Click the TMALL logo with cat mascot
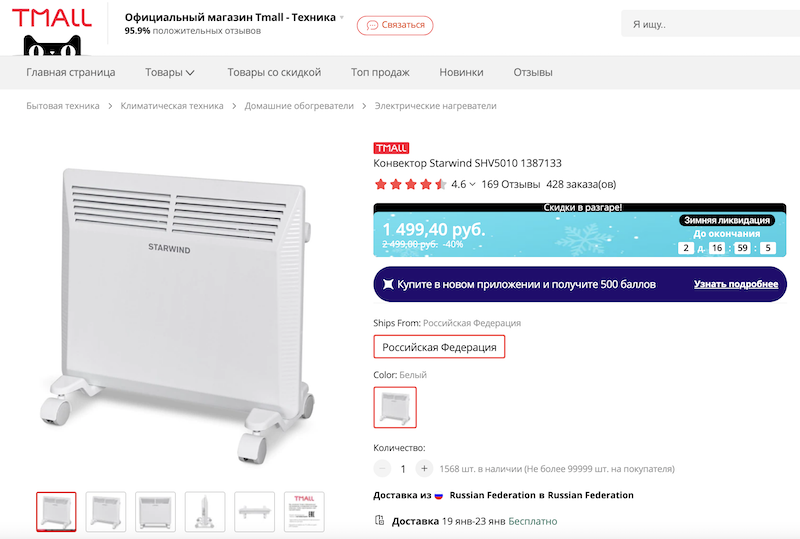Screen dimensions: 800x539 (52, 31)
